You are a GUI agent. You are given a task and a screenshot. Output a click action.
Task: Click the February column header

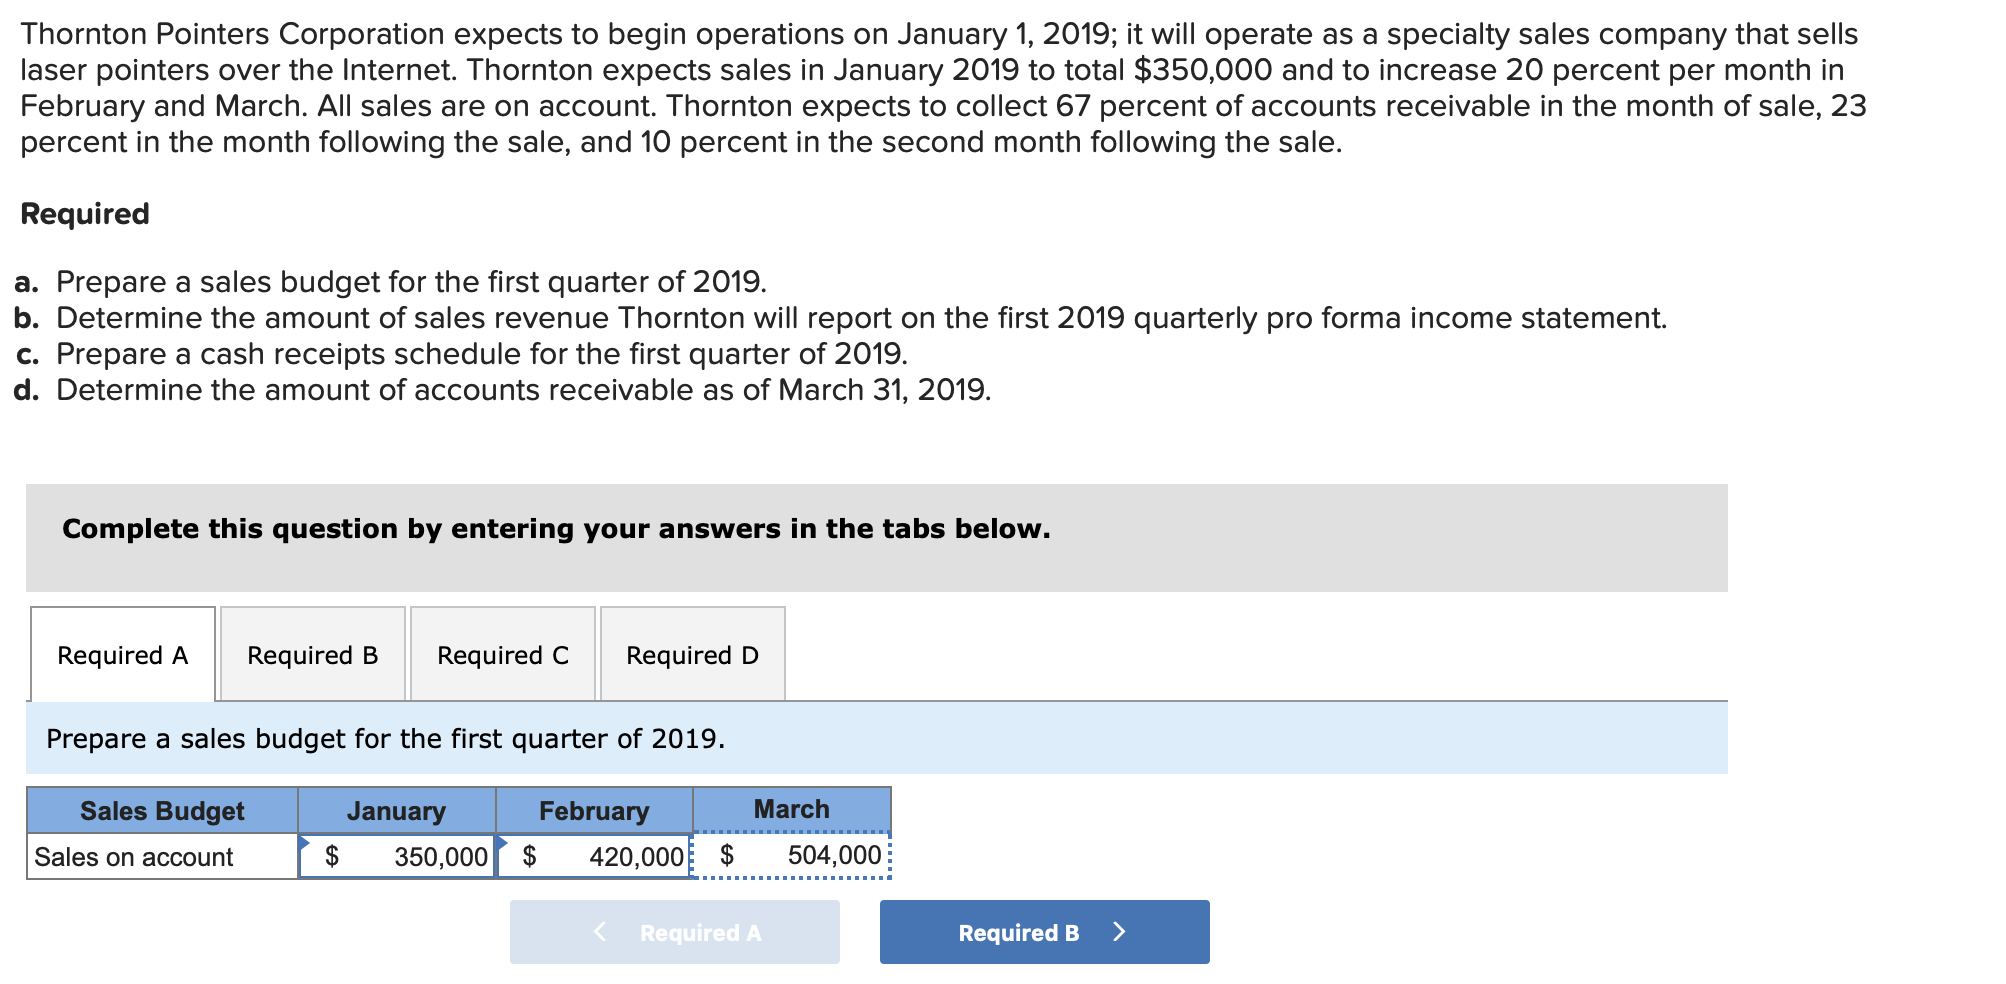click(593, 810)
